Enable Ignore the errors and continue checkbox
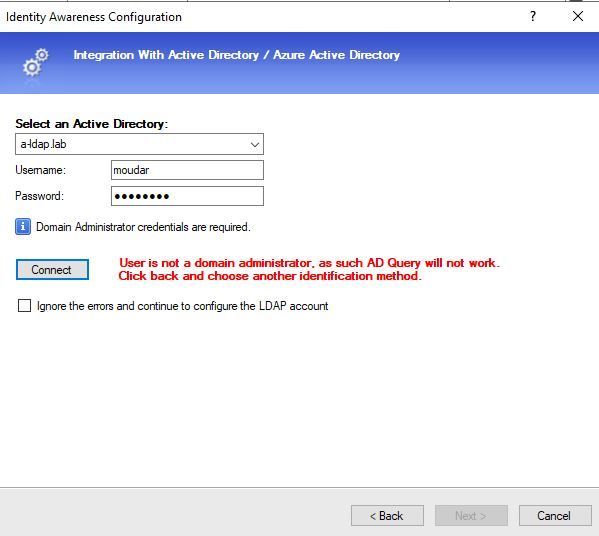The image size is (599, 536). (x=24, y=306)
